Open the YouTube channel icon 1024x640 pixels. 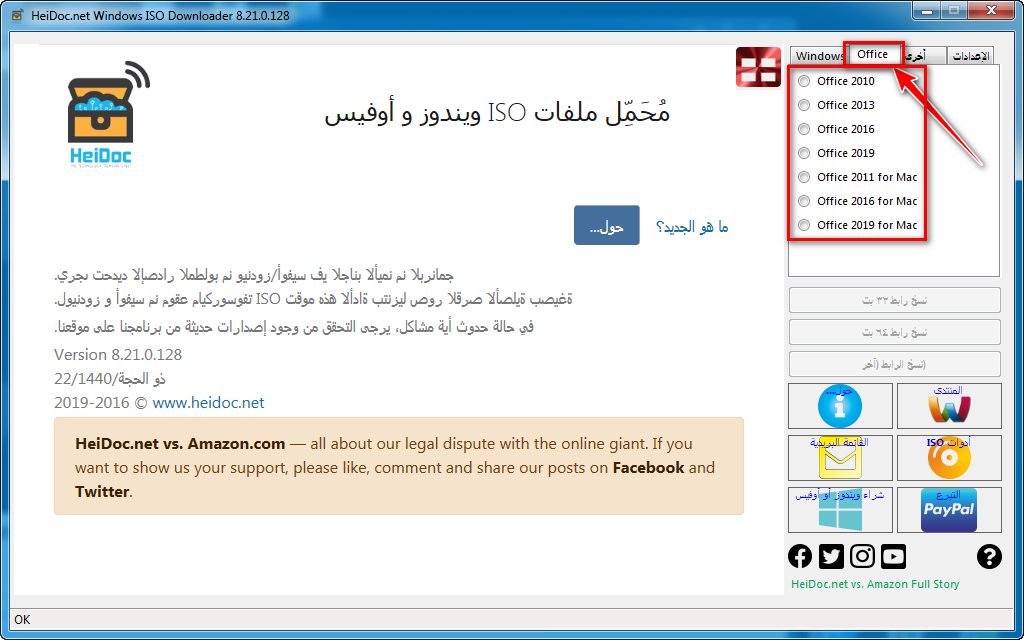click(x=892, y=556)
